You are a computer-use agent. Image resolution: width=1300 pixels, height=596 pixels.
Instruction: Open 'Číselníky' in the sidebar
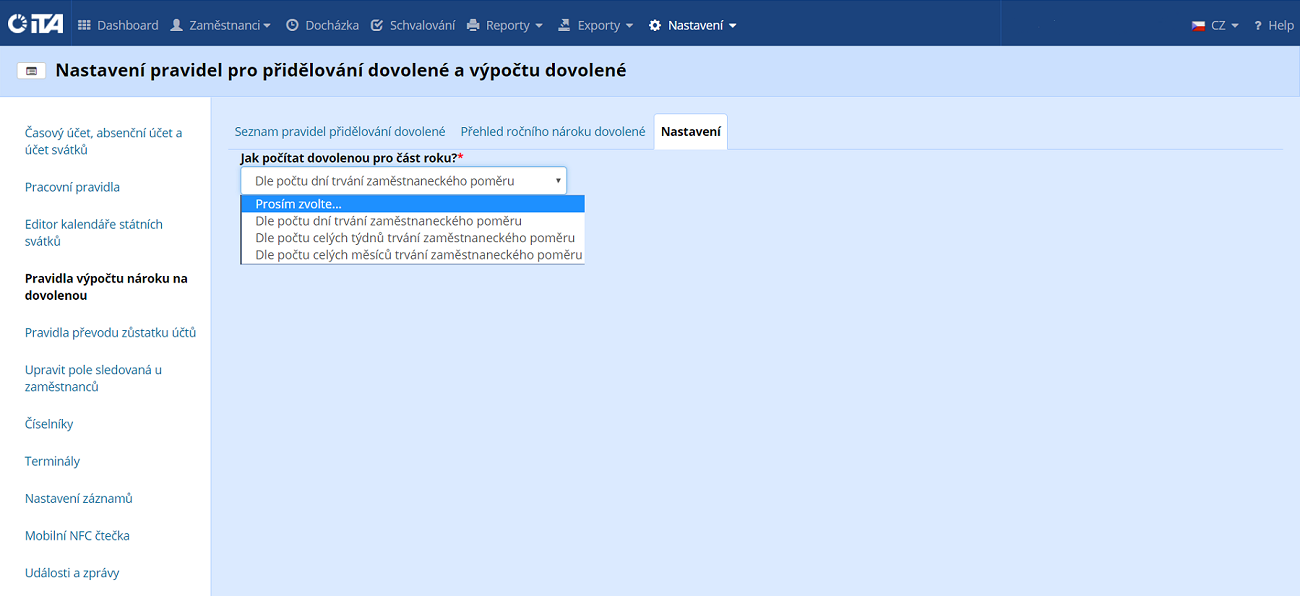(49, 424)
